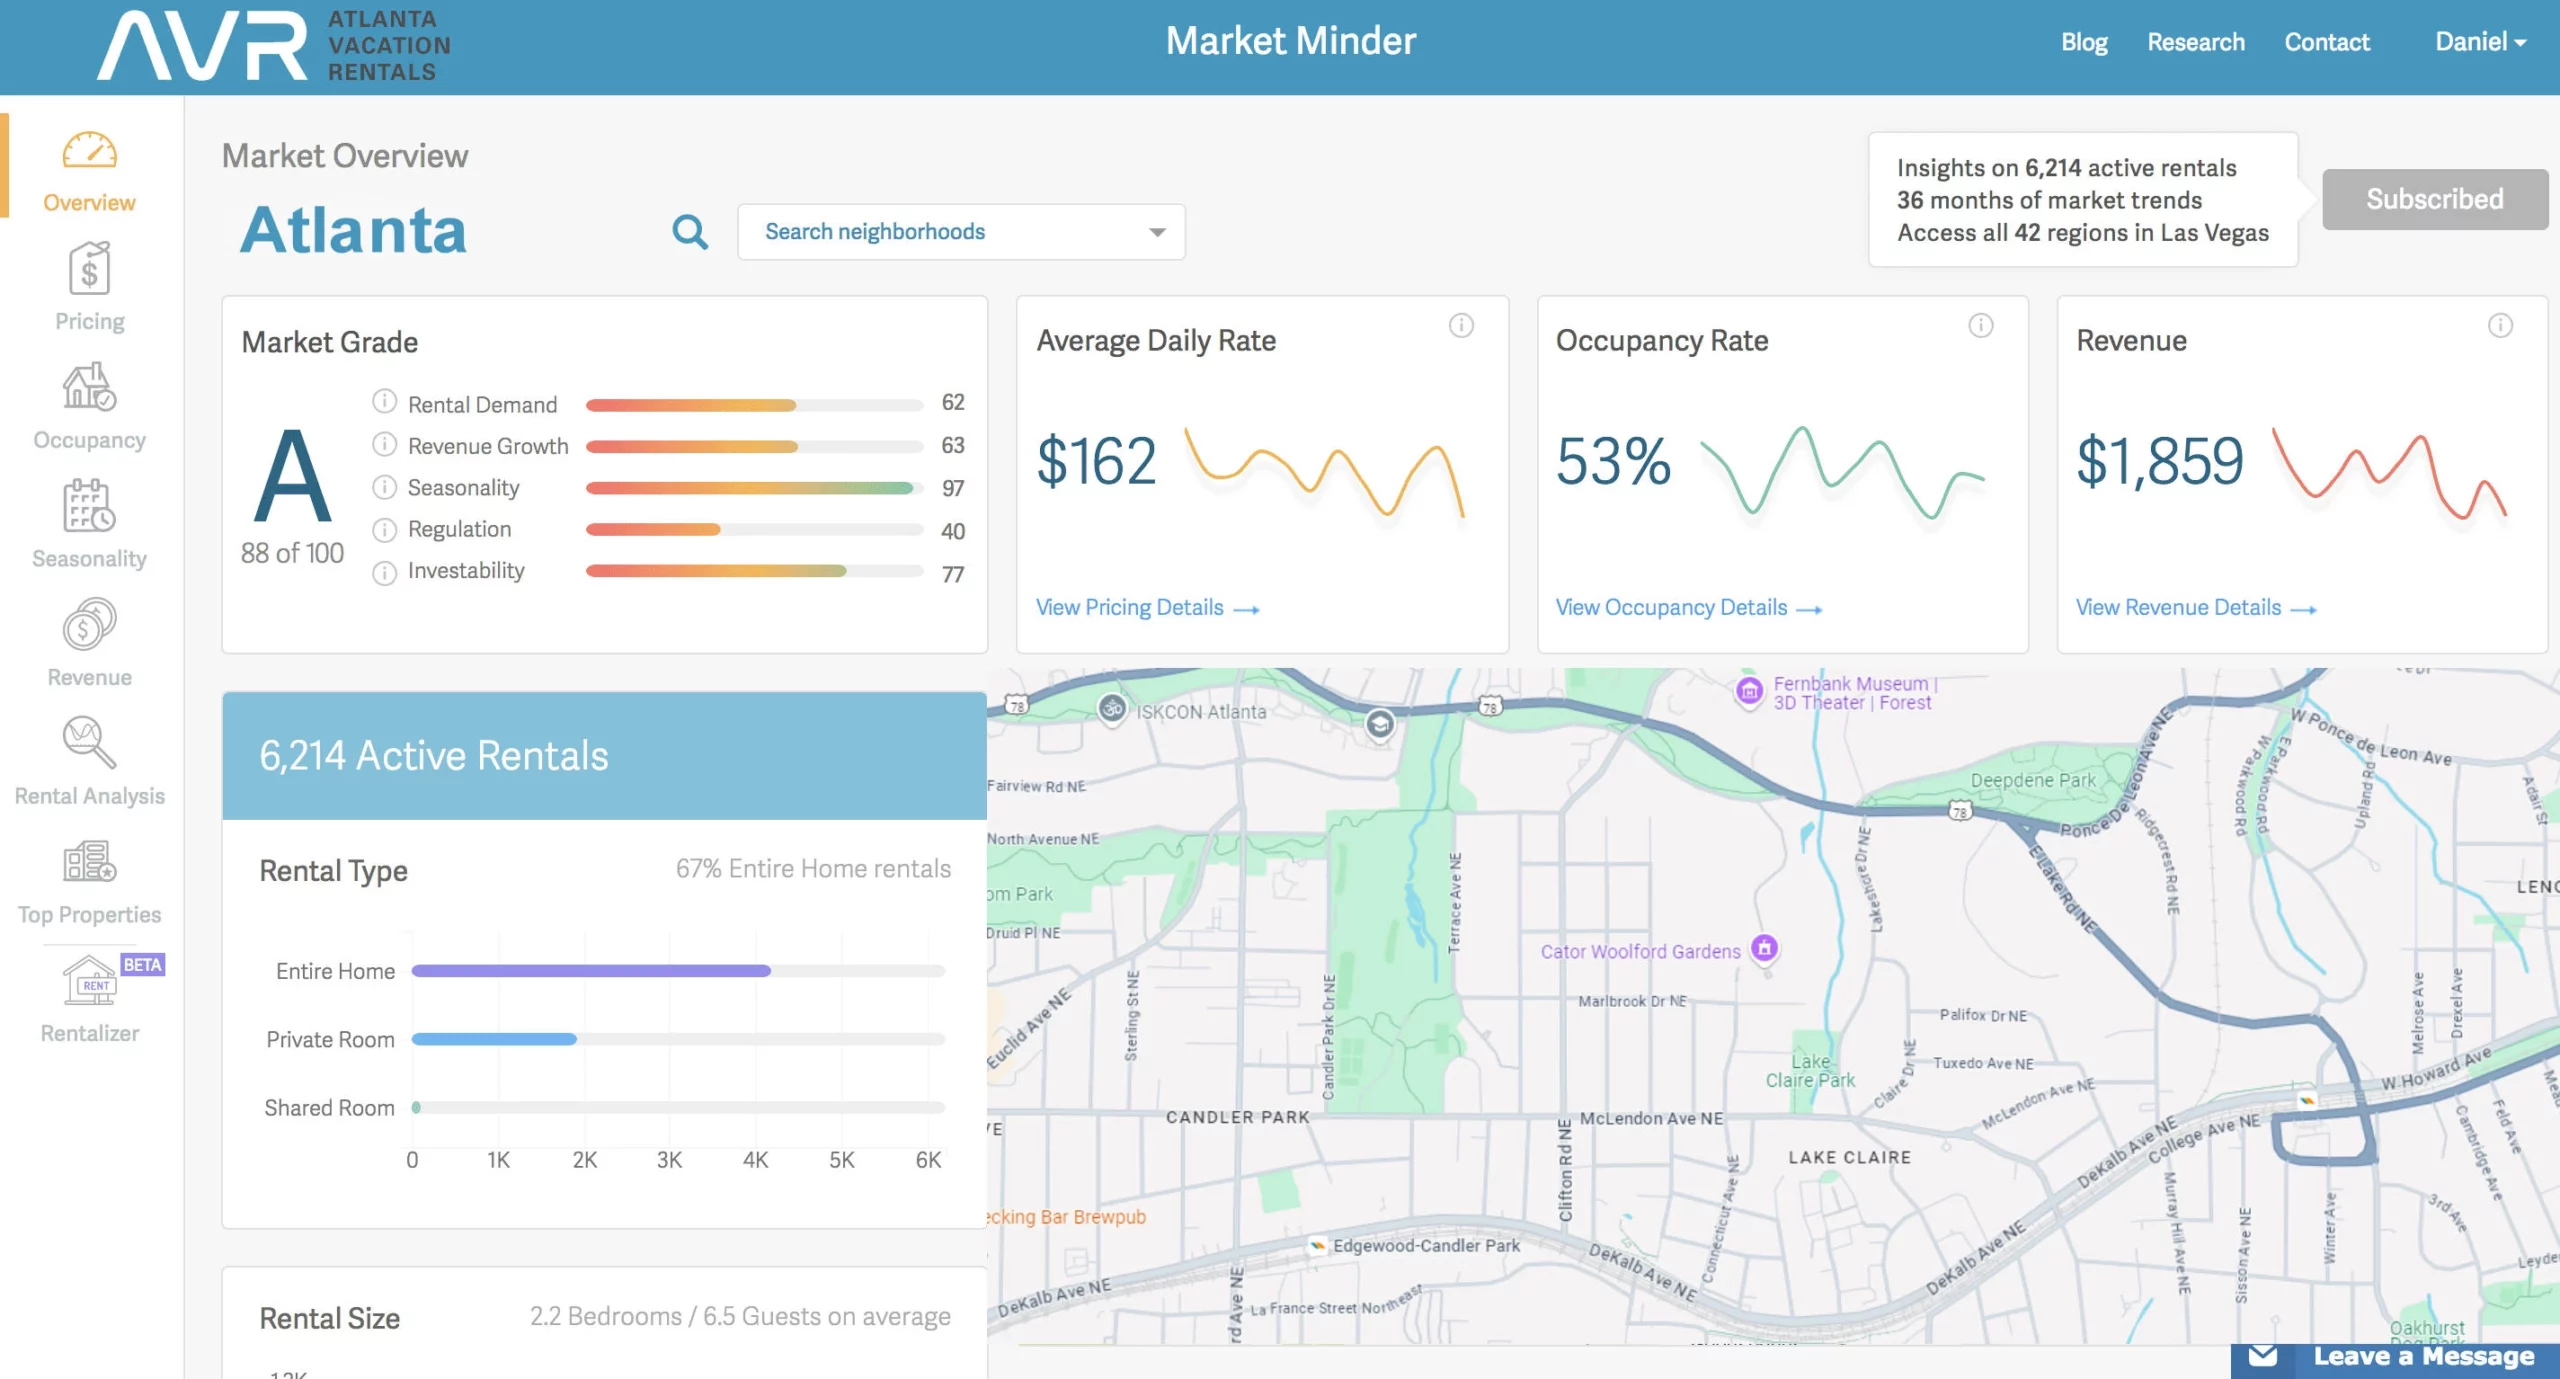Click the Revenue sparkline chart
This screenshot has width=2560, height=1379.
2390,475
